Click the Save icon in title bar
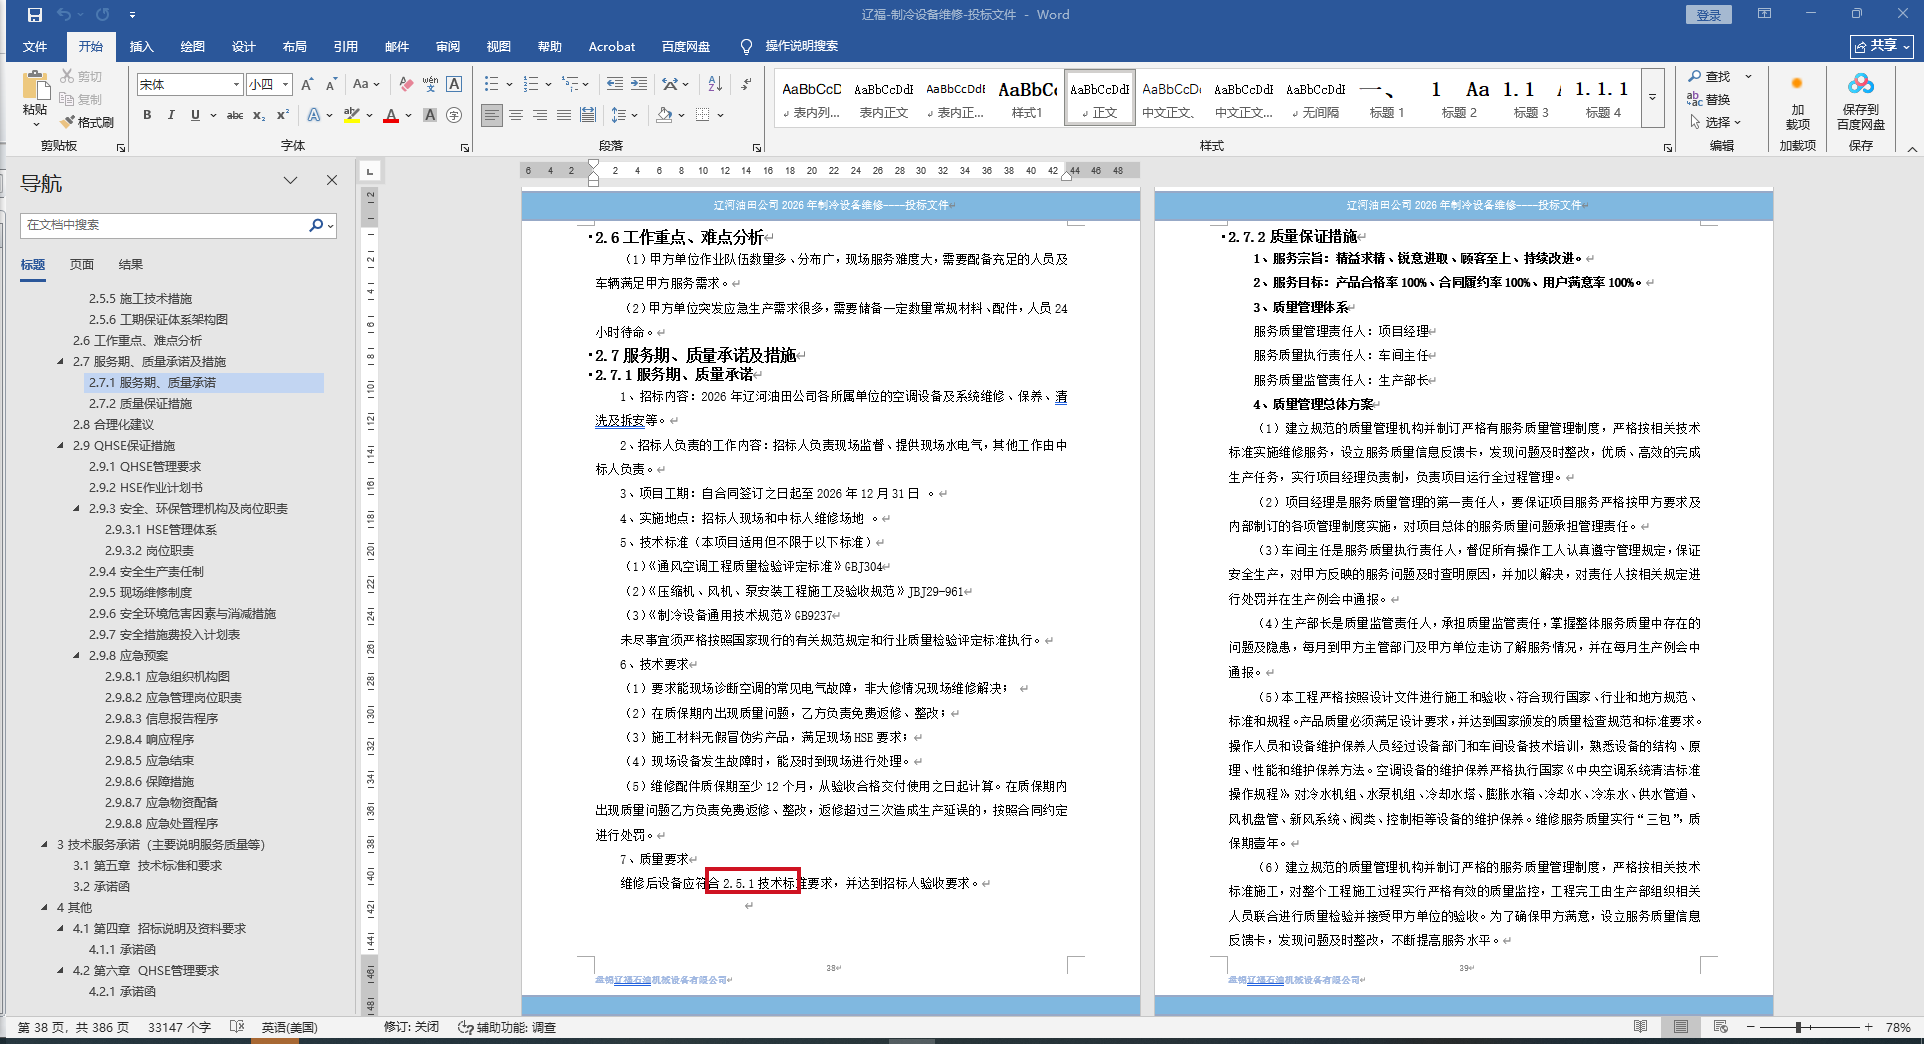 pyautogui.click(x=35, y=15)
